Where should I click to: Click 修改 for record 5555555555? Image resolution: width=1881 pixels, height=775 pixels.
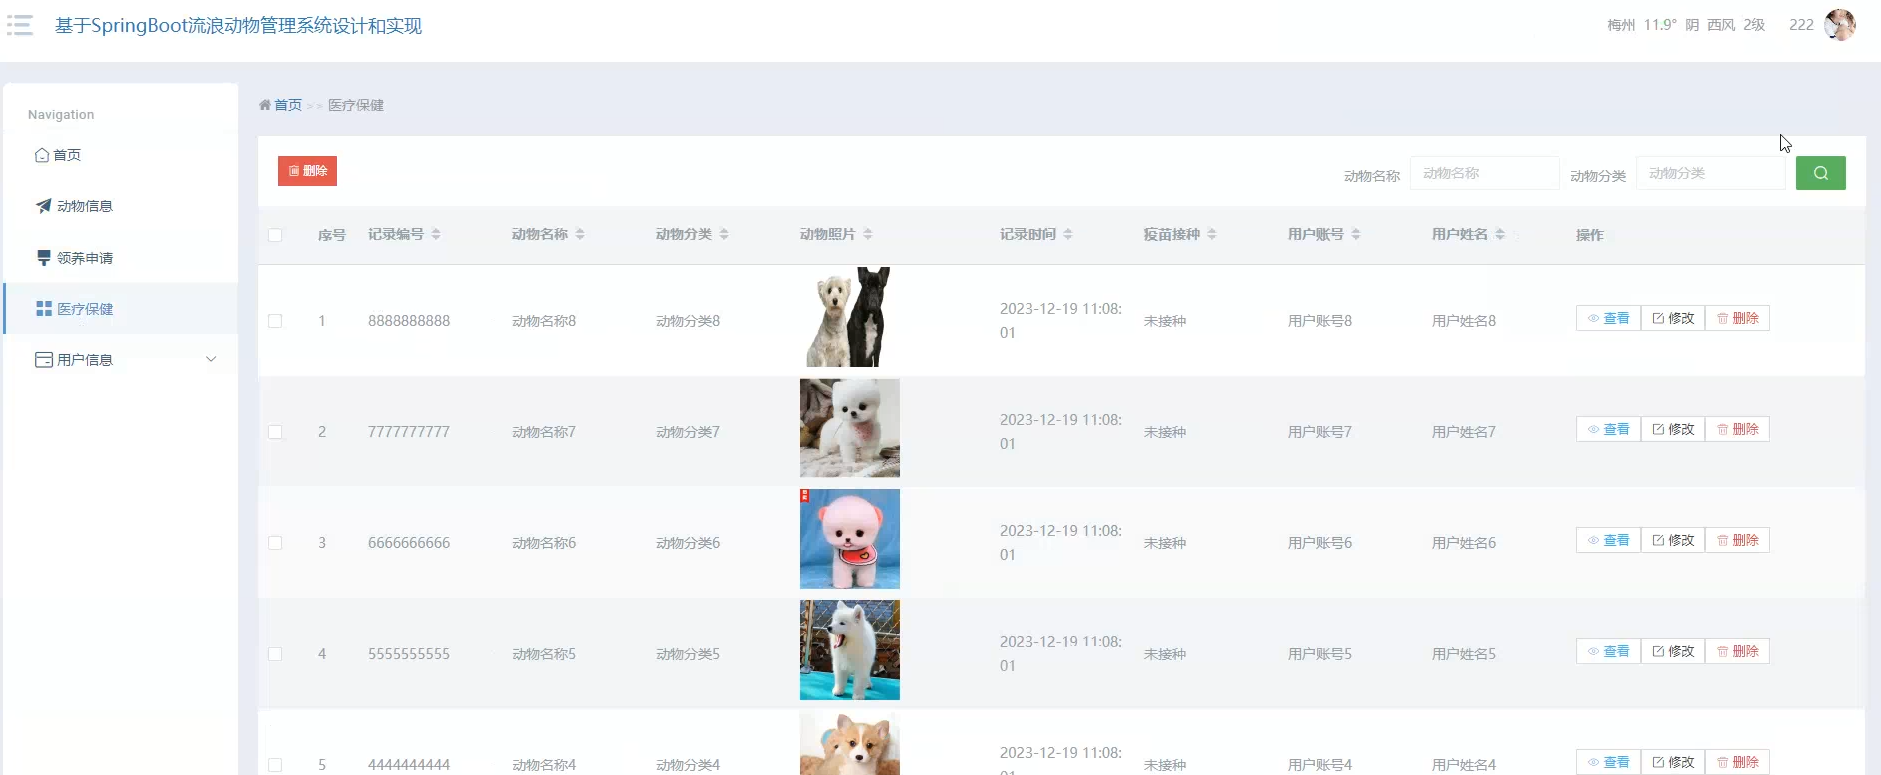pos(1673,651)
